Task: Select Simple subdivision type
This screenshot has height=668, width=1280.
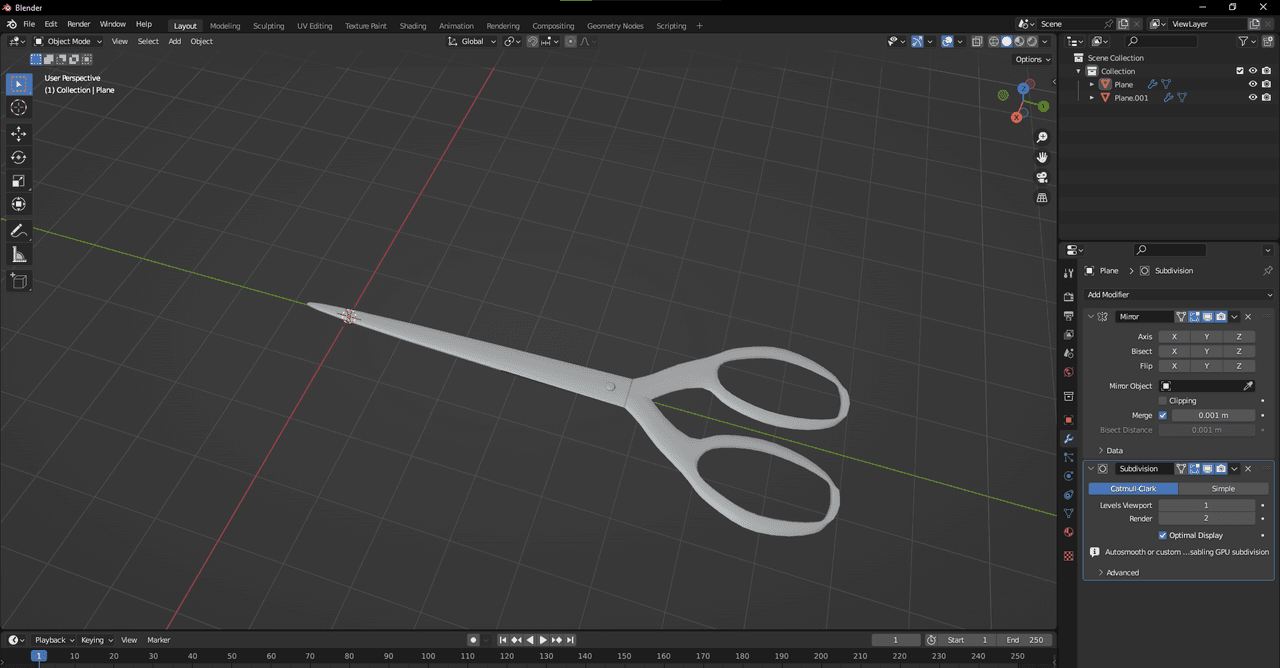Action: point(1223,489)
